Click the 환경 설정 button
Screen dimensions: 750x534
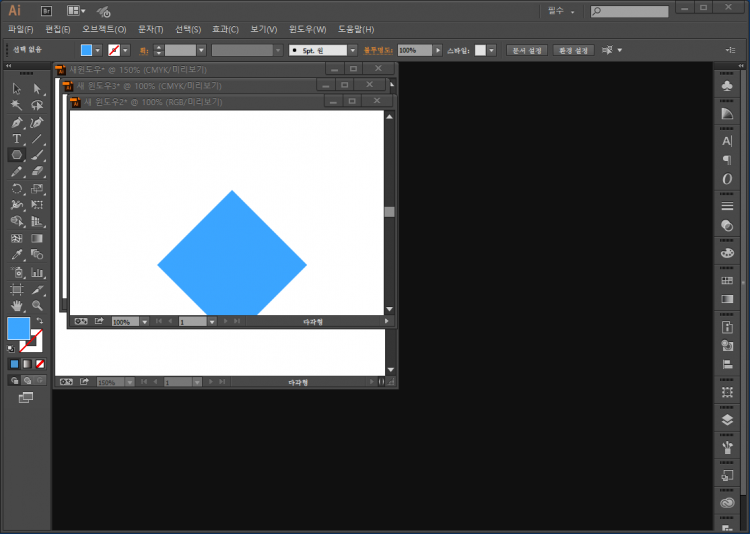(x=574, y=50)
